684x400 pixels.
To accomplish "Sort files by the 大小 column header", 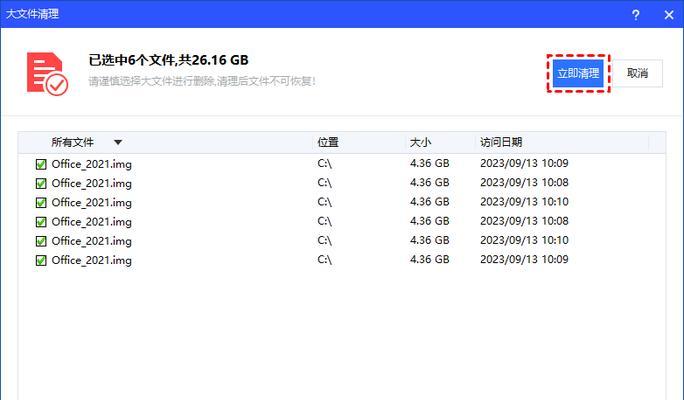I will [x=421, y=142].
